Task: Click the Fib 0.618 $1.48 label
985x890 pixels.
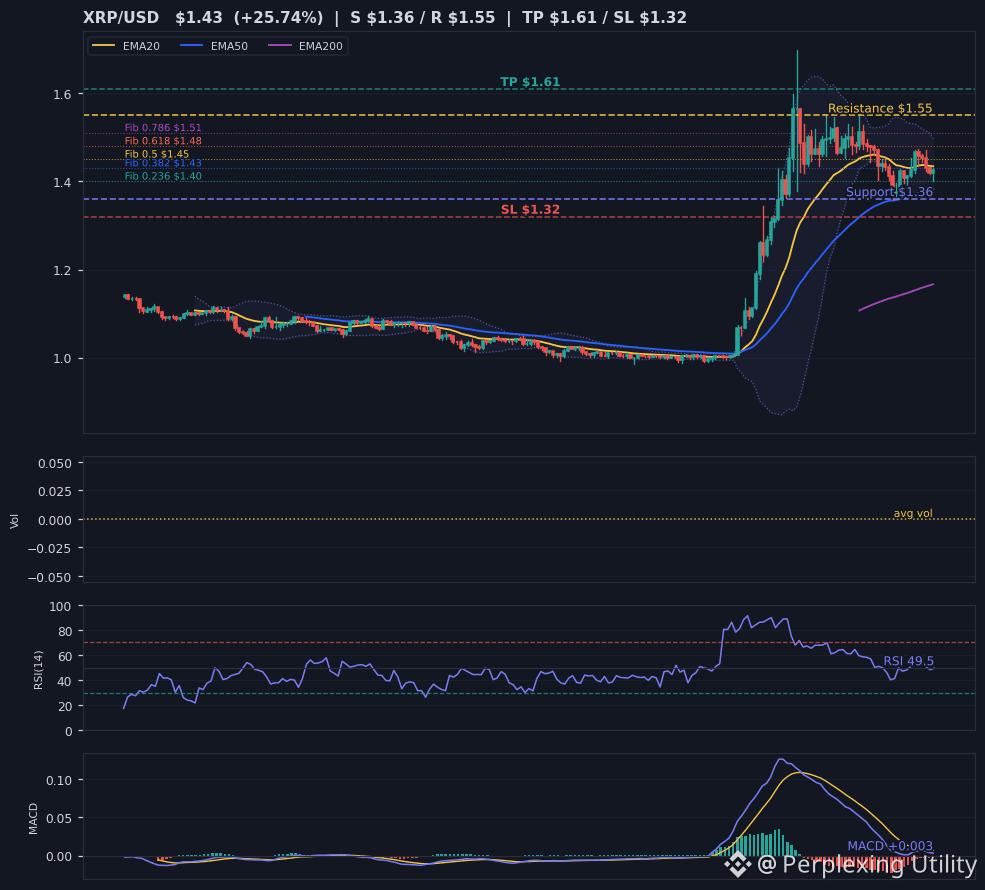Action: (163, 141)
